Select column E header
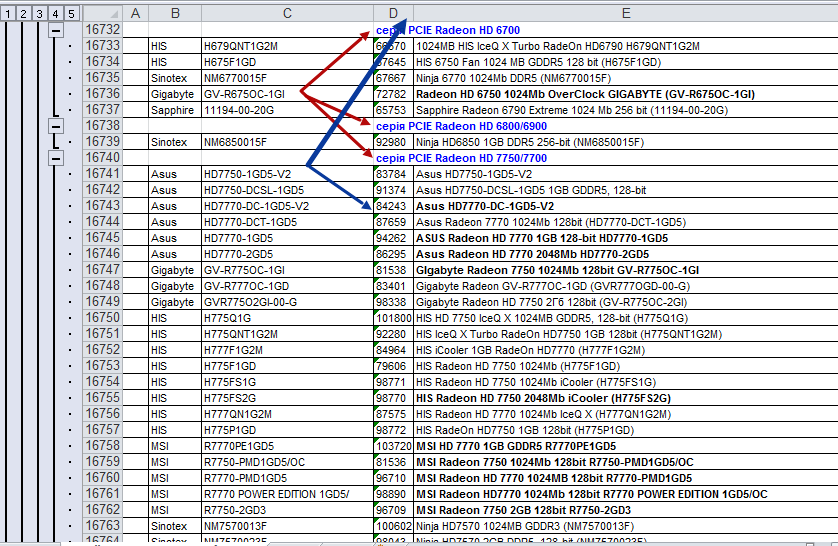The height and width of the screenshot is (546, 838). pyautogui.click(x=626, y=13)
